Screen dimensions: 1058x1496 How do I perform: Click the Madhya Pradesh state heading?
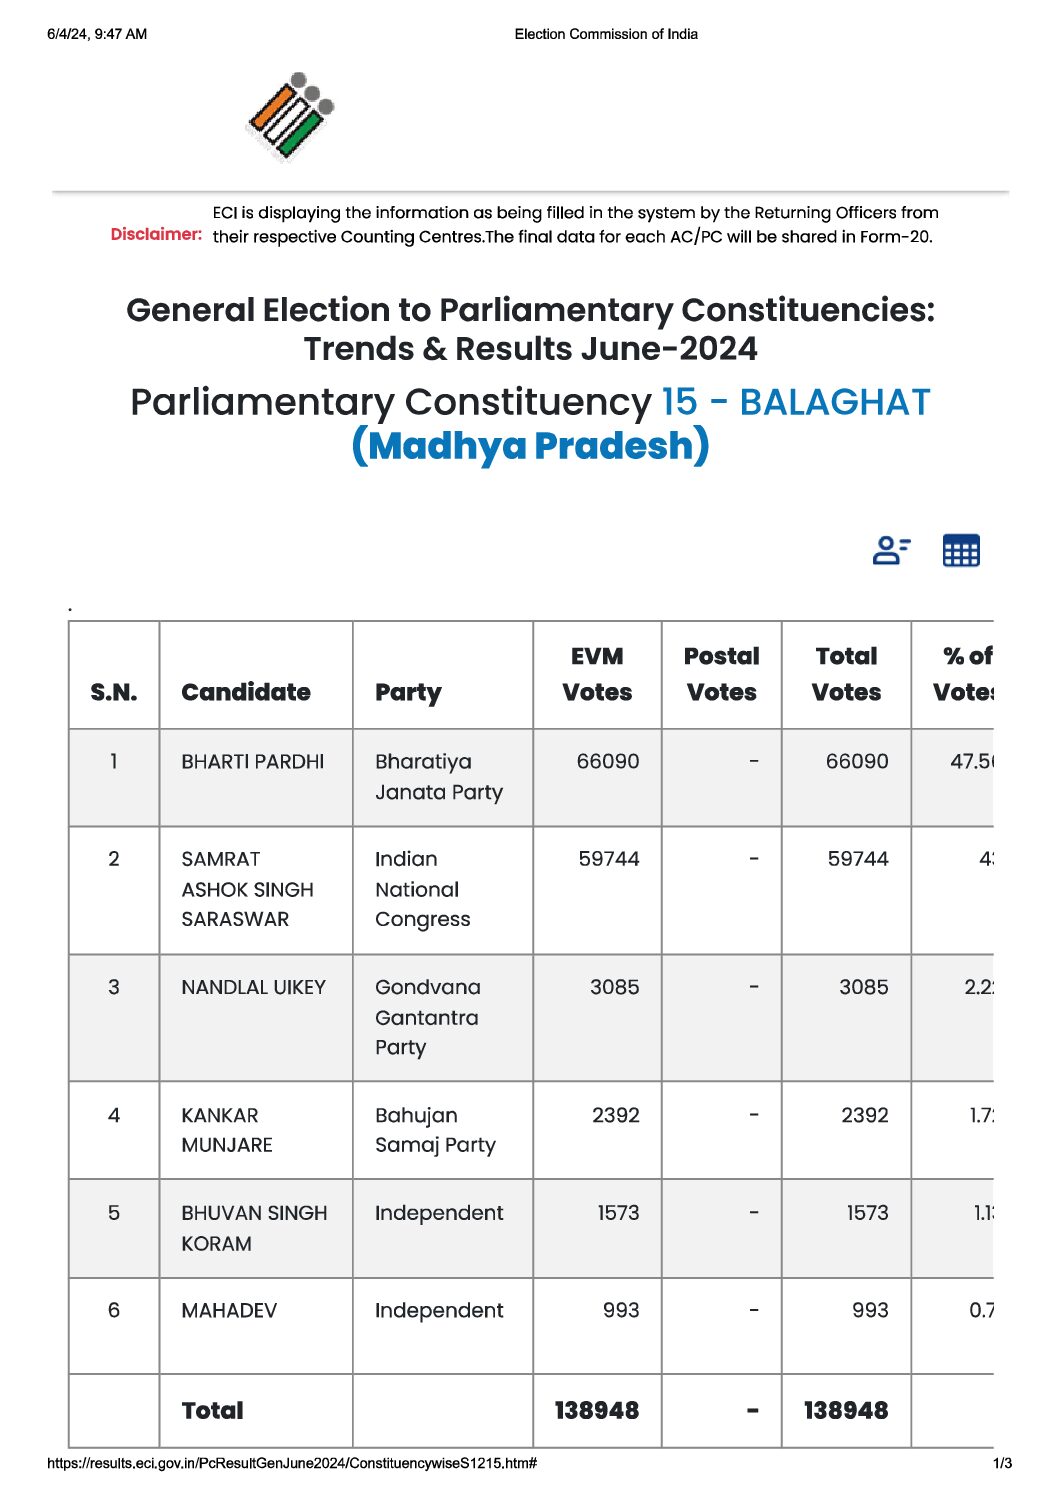[x=530, y=446]
